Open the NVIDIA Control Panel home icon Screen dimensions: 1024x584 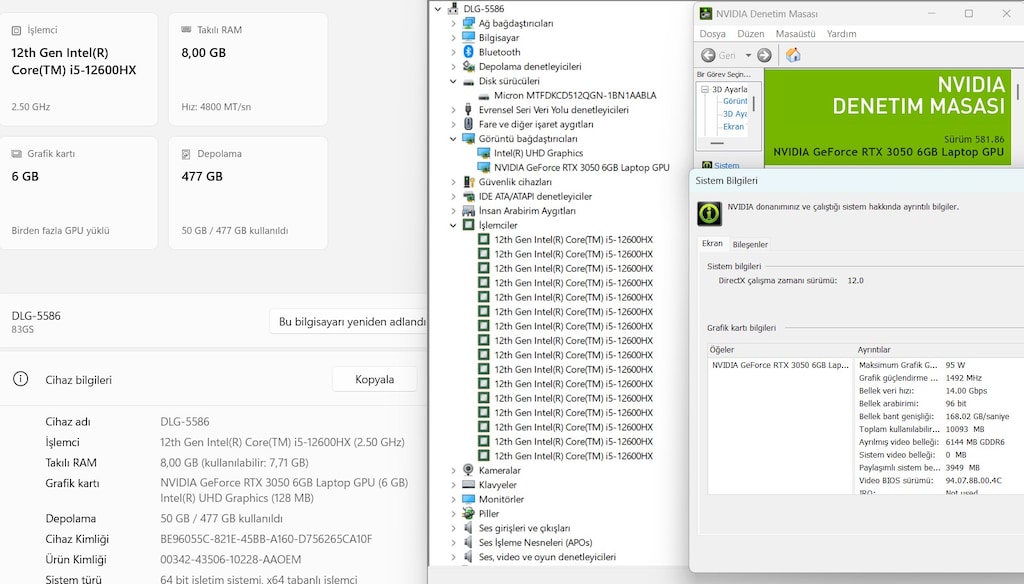[x=793, y=55]
